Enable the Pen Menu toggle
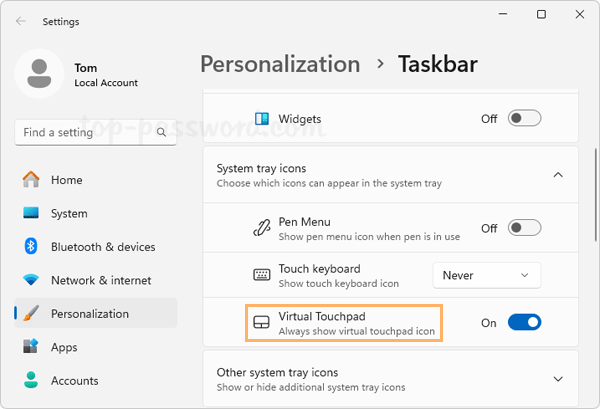Image resolution: width=600 pixels, height=409 pixels. (524, 228)
